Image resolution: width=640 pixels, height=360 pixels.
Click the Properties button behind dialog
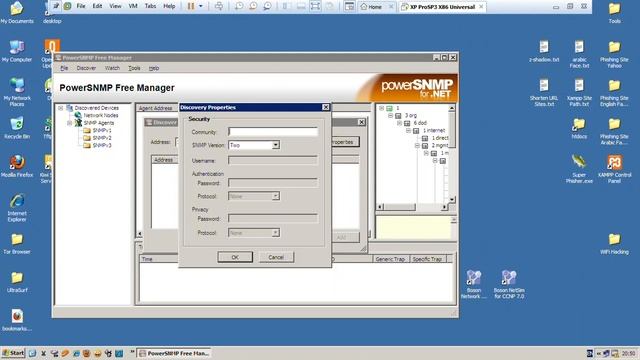[345, 142]
